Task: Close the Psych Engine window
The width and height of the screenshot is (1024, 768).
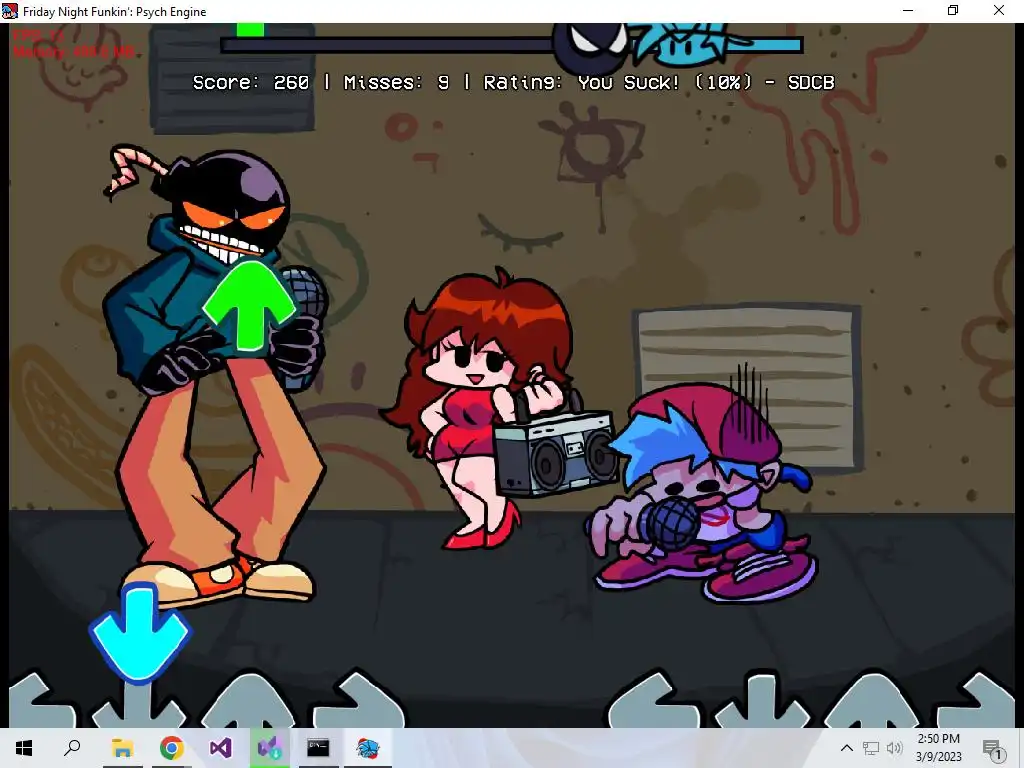Action: [x=999, y=10]
